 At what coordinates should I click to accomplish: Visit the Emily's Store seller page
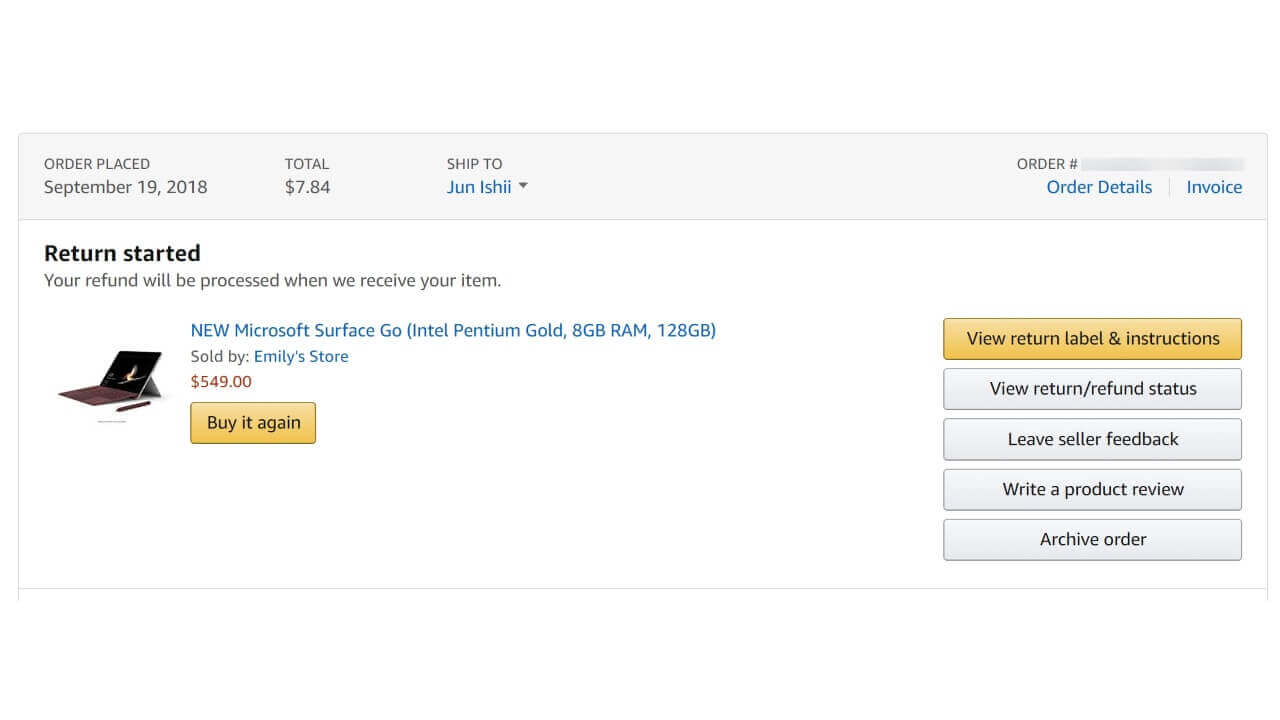tap(301, 356)
